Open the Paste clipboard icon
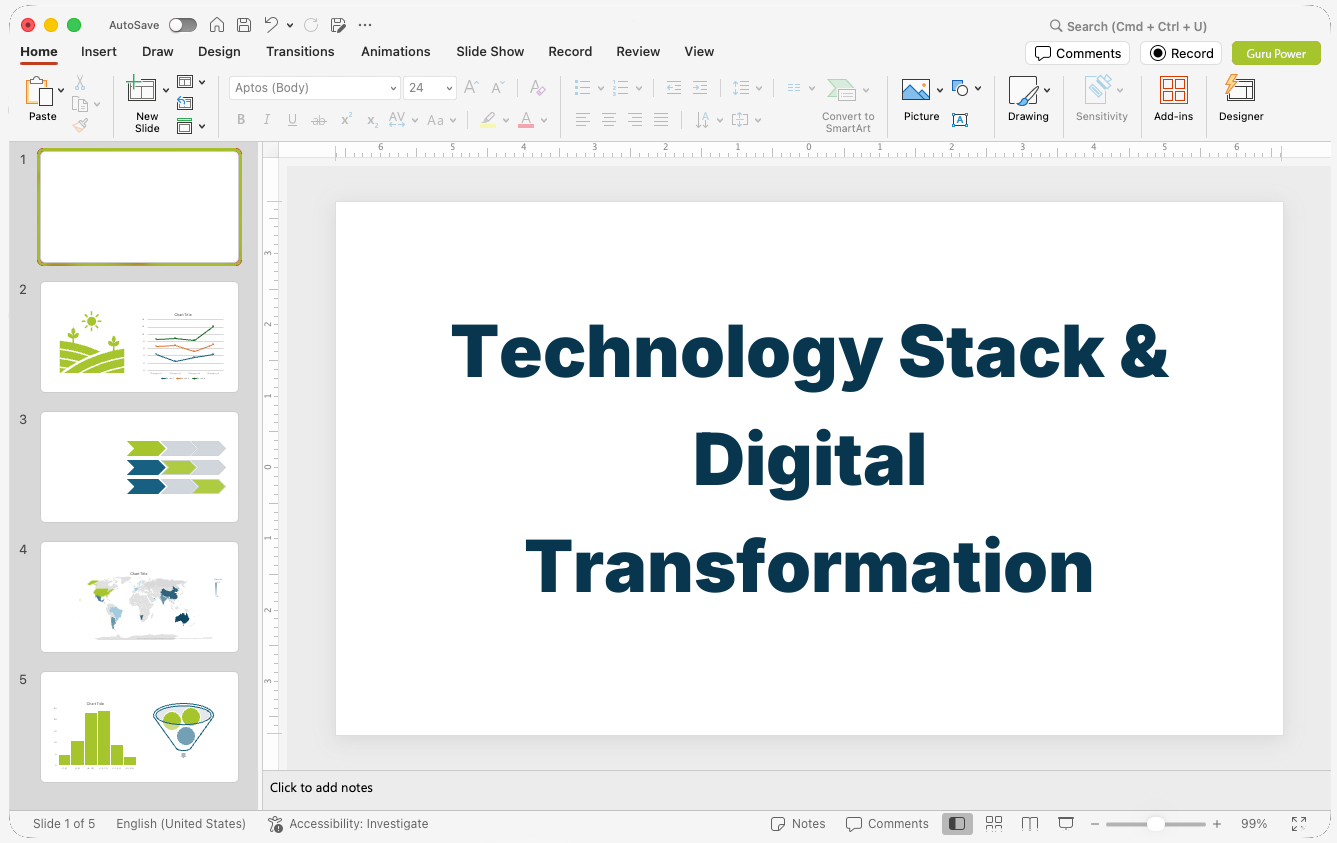 (x=40, y=92)
